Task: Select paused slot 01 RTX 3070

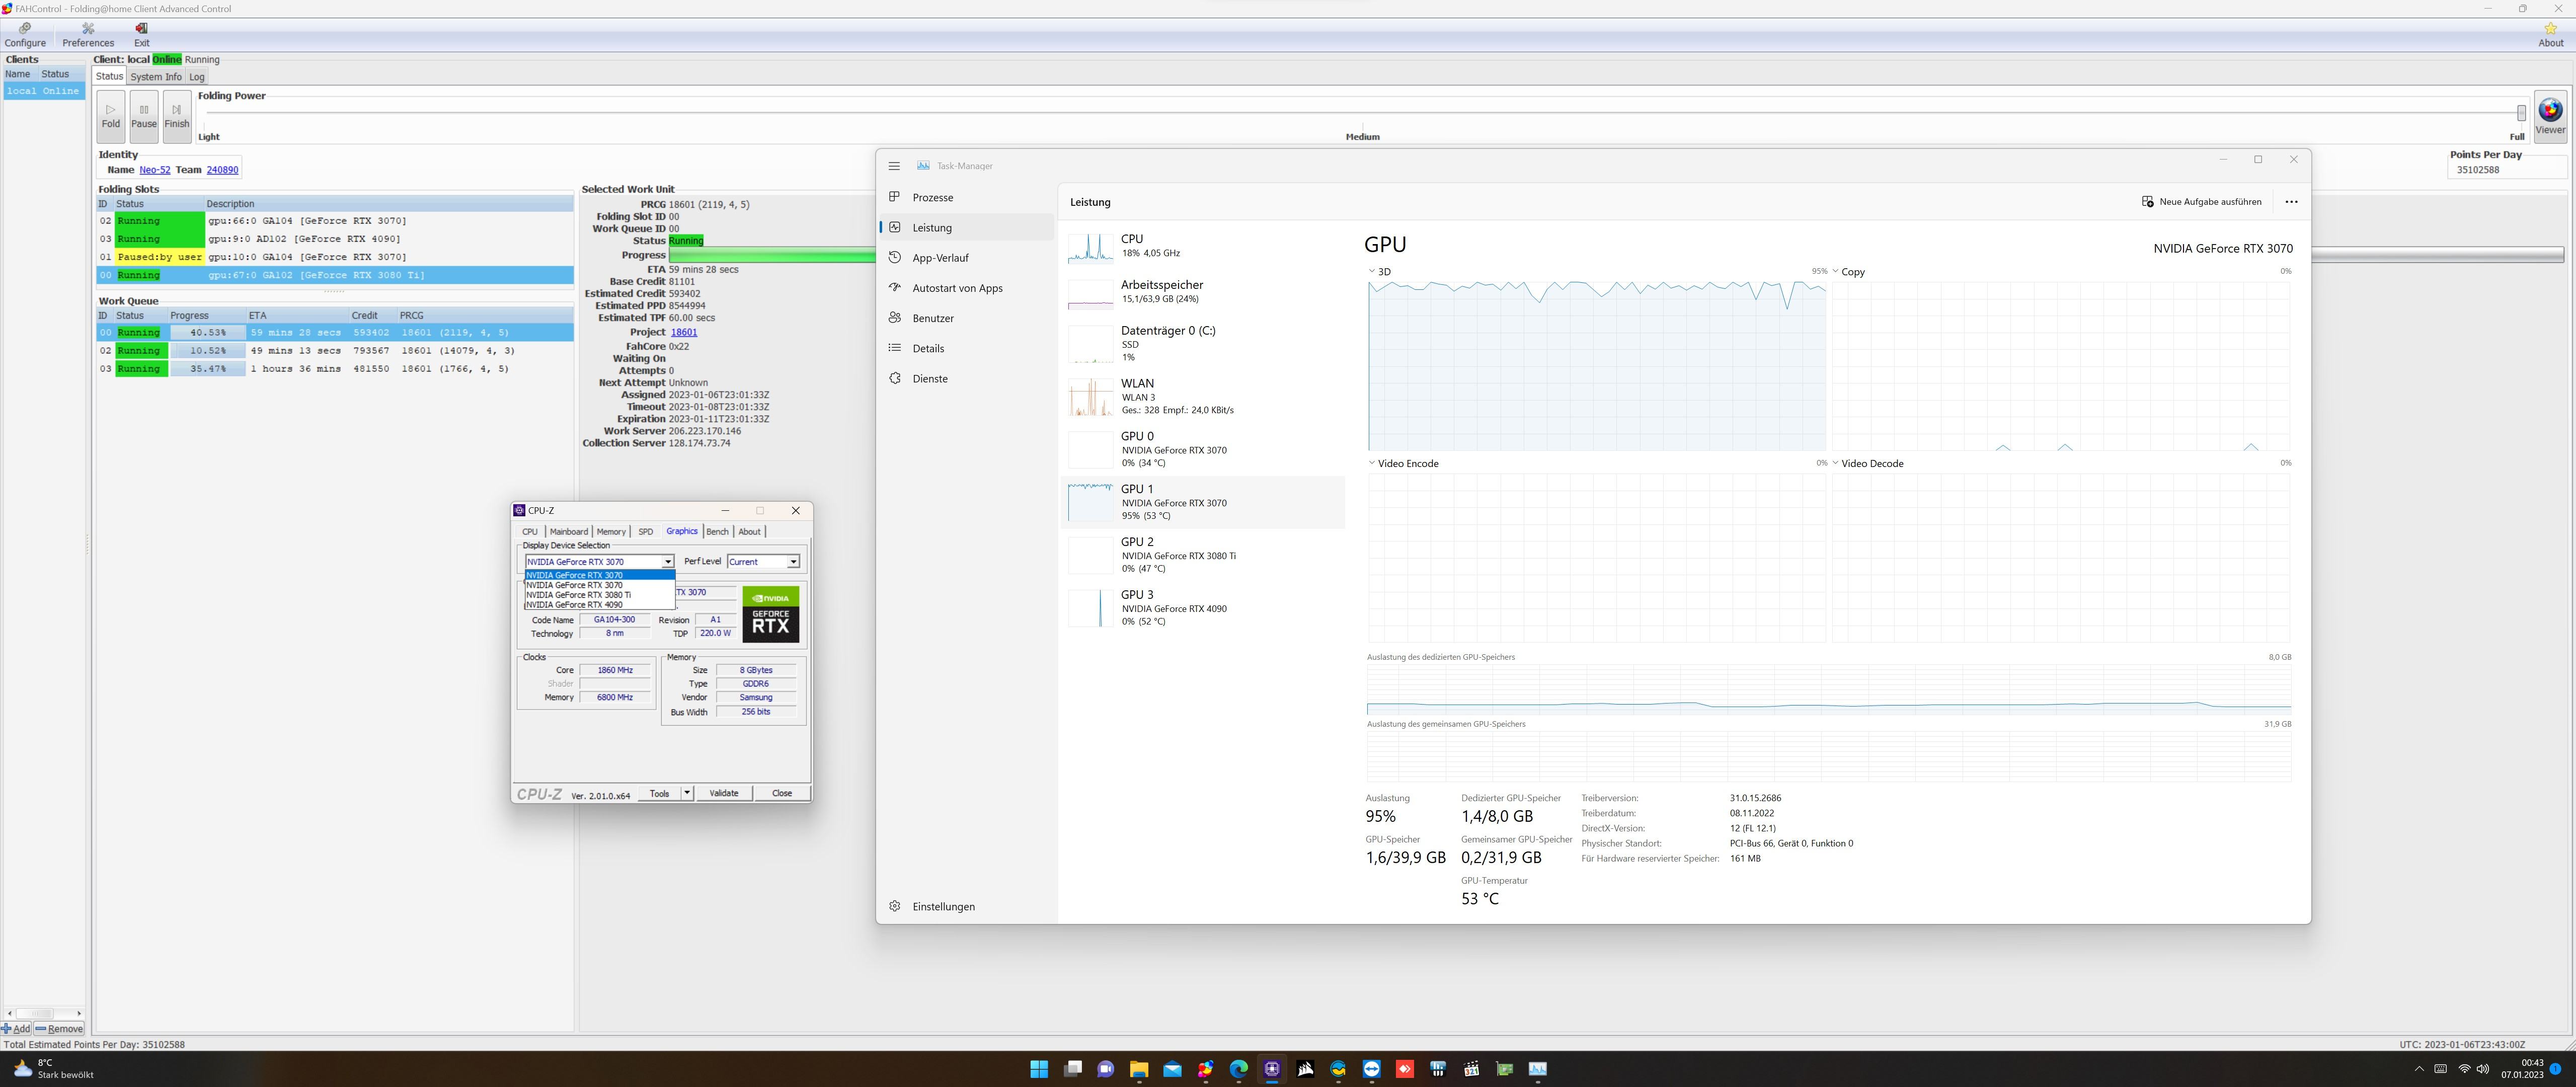Action: pos(334,257)
